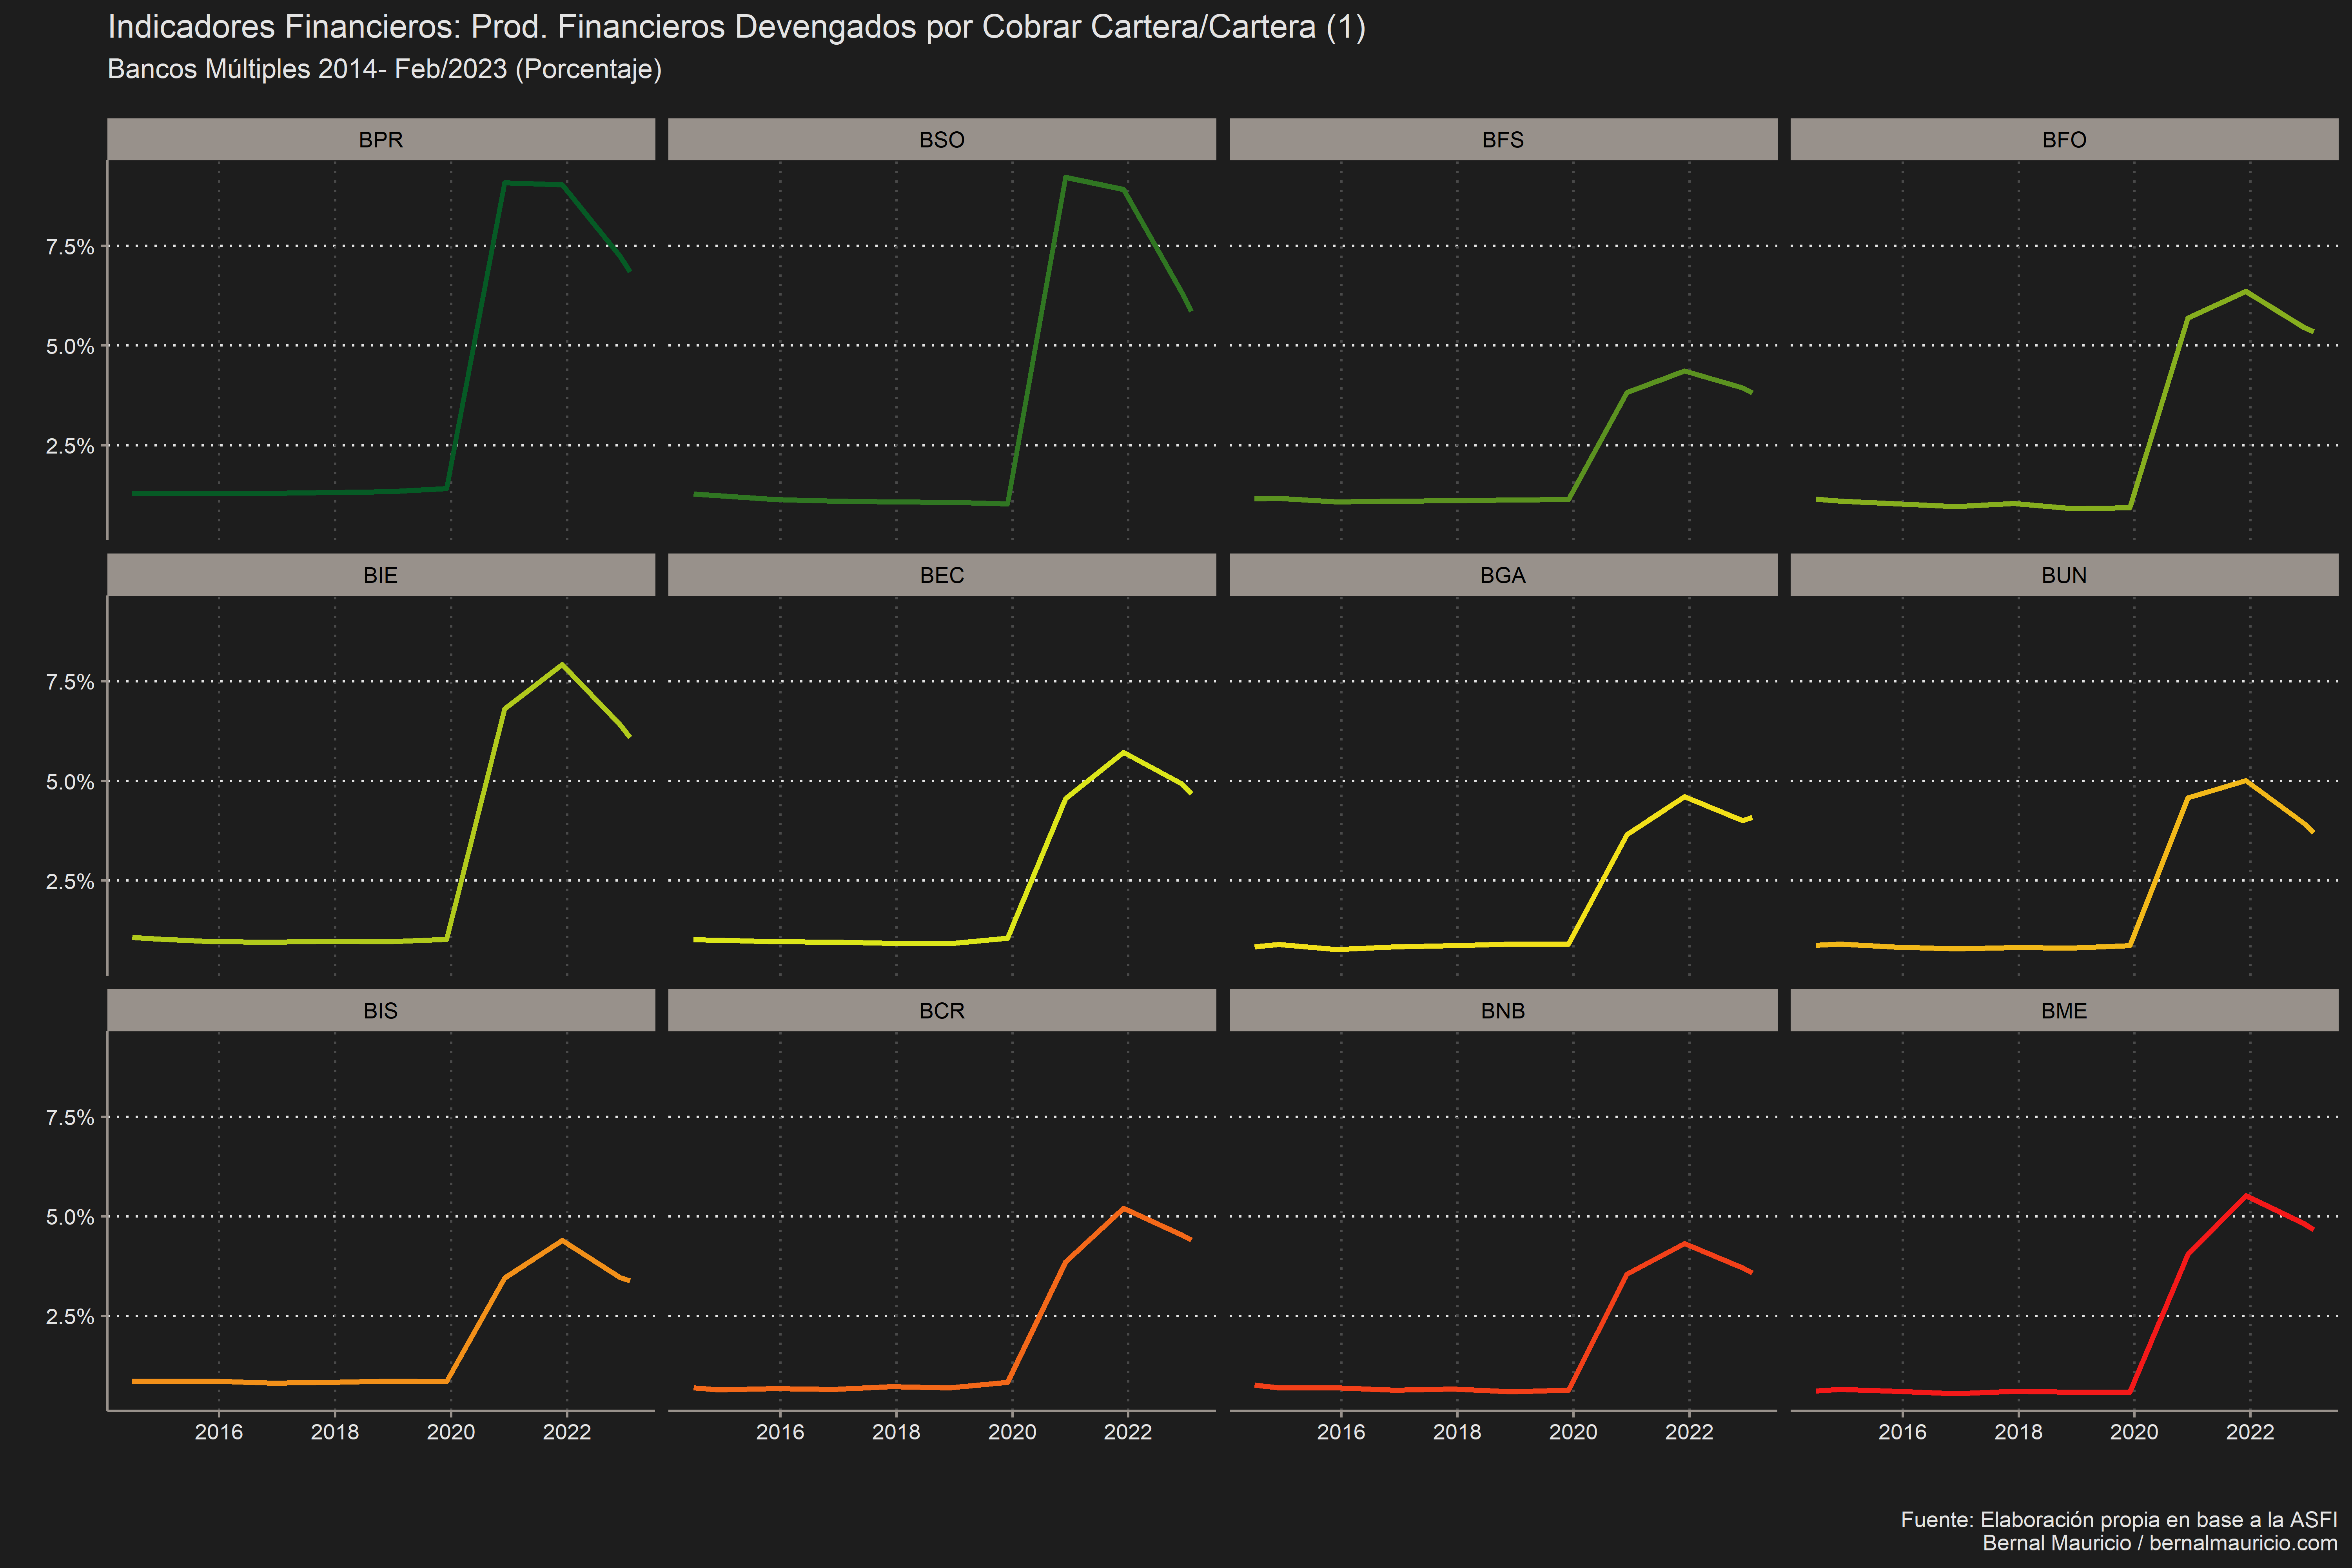The image size is (2352, 1568).
Task: Click the 2018 label under the BCR chart
Action: tap(896, 1432)
